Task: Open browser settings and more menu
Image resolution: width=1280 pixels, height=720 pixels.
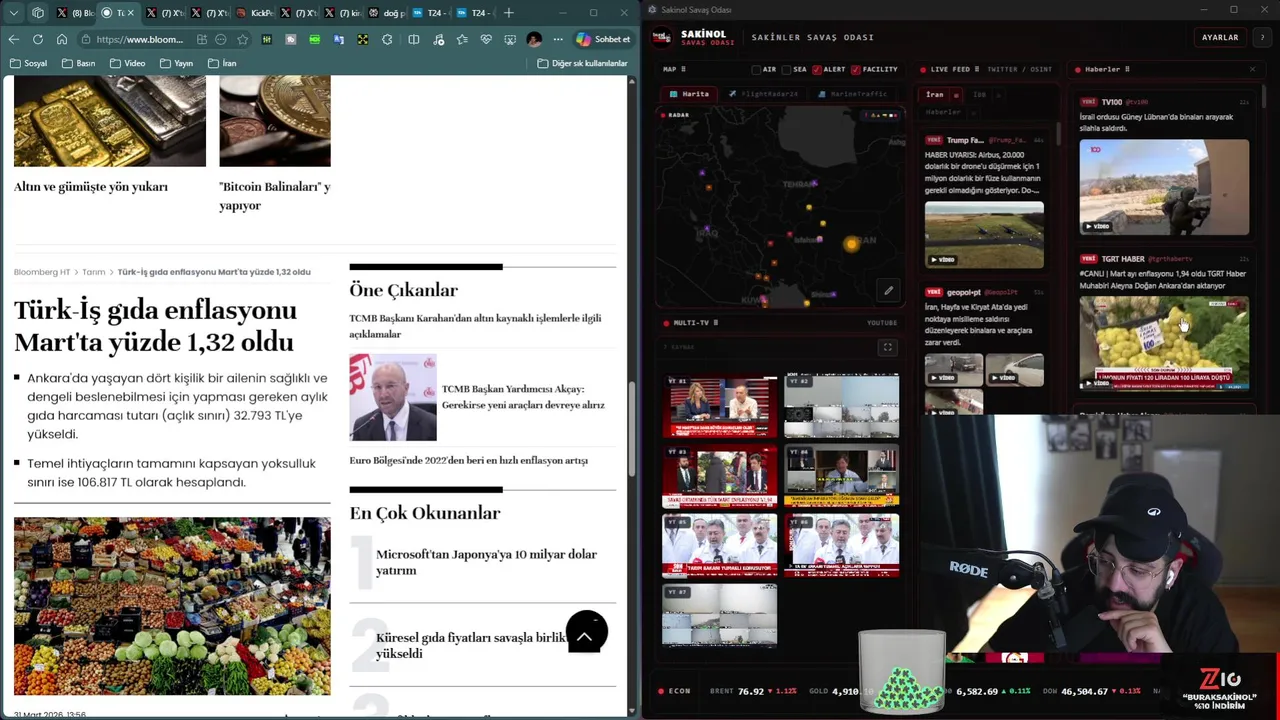Action: [558, 39]
